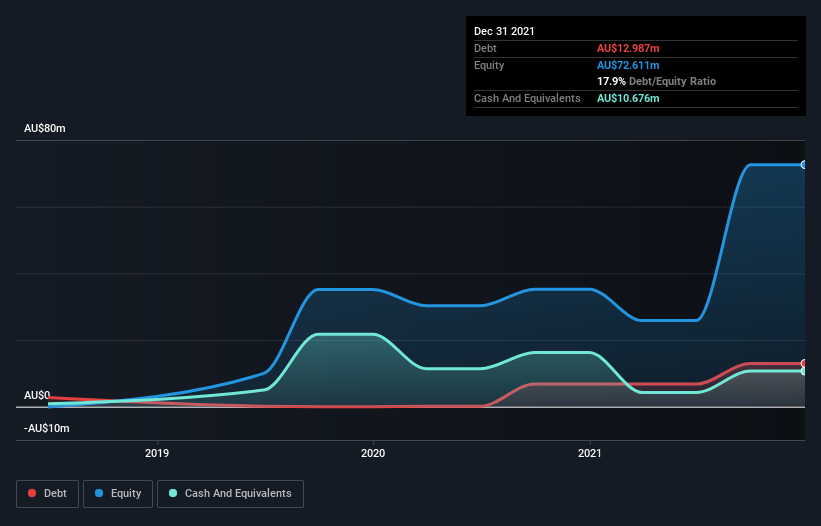This screenshot has width=821, height=526.
Task: Click the Debt label in tooltip
Action: point(485,48)
